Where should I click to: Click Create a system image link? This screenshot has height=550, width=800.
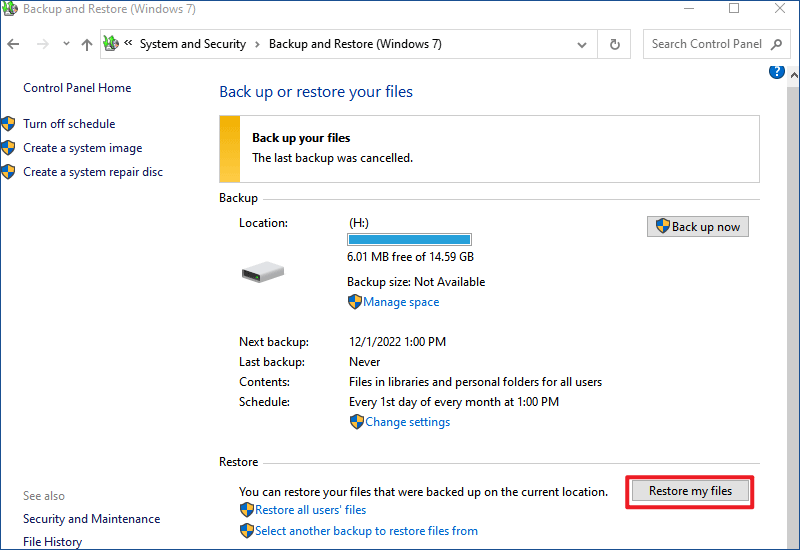click(83, 148)
